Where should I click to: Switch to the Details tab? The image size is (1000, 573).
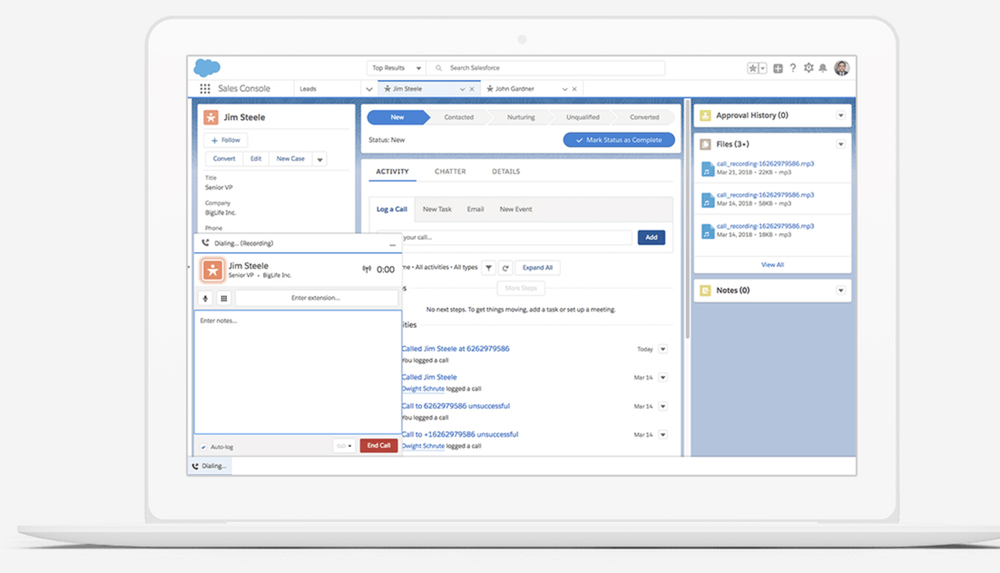tap(506, 172)
